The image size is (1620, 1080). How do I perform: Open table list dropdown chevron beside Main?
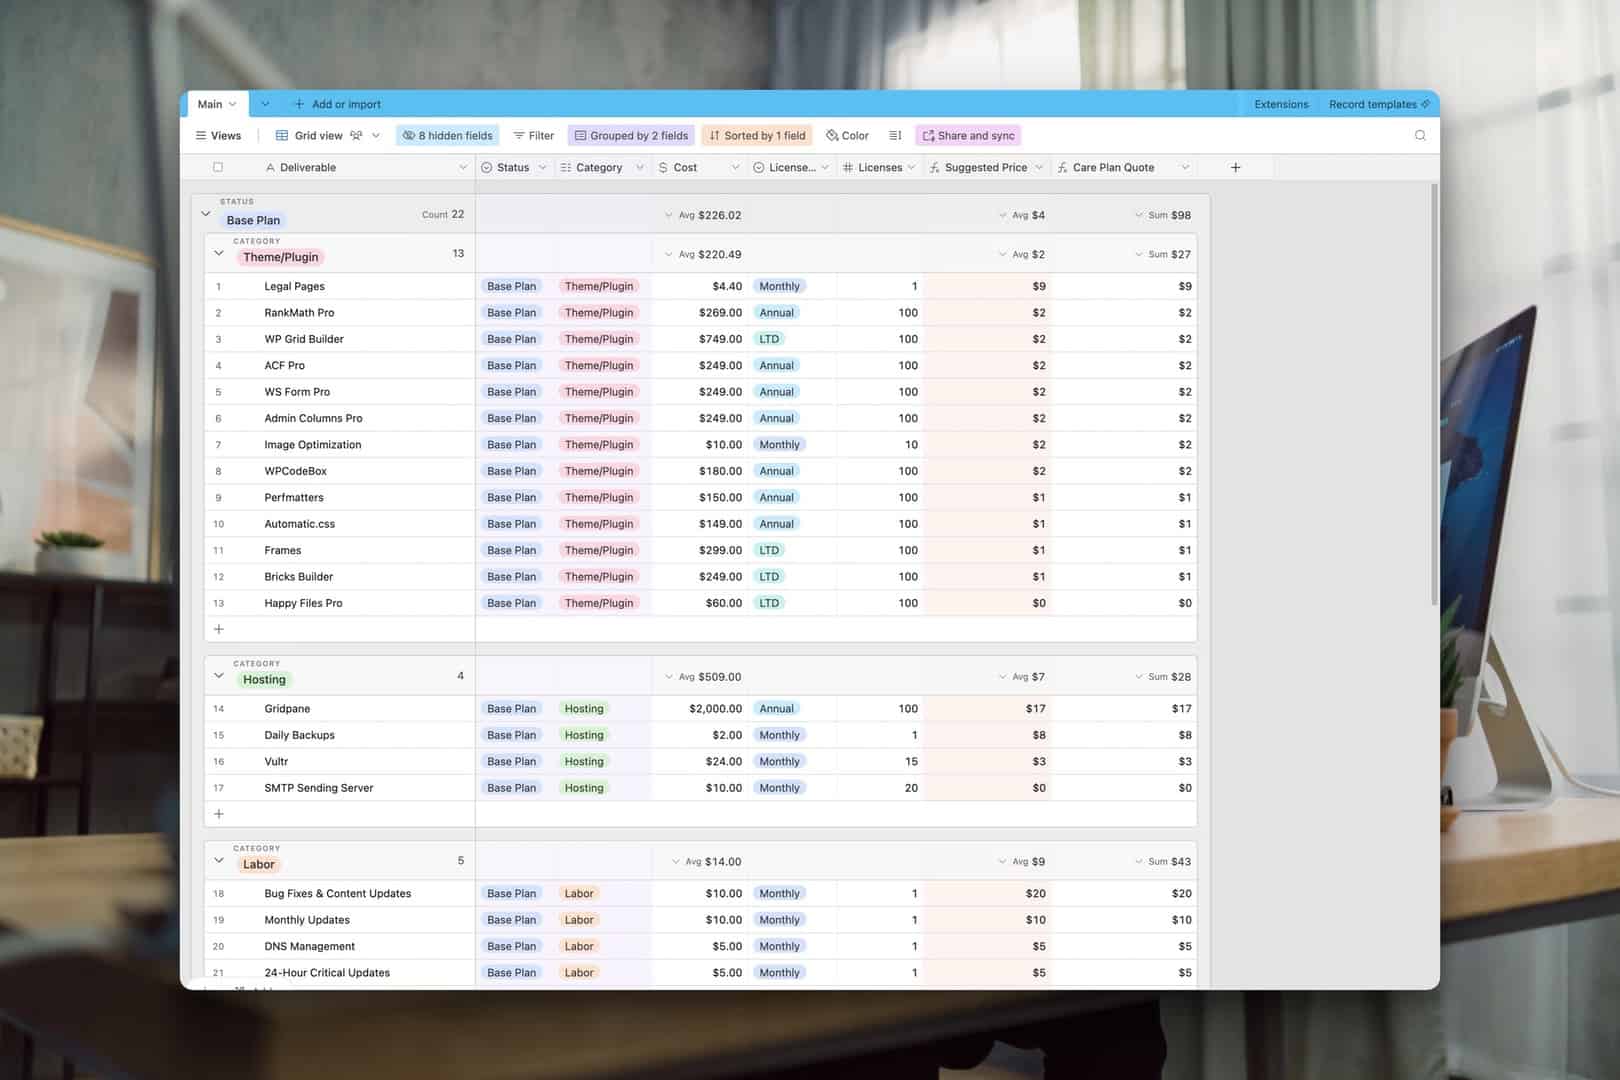pos(265,104)
